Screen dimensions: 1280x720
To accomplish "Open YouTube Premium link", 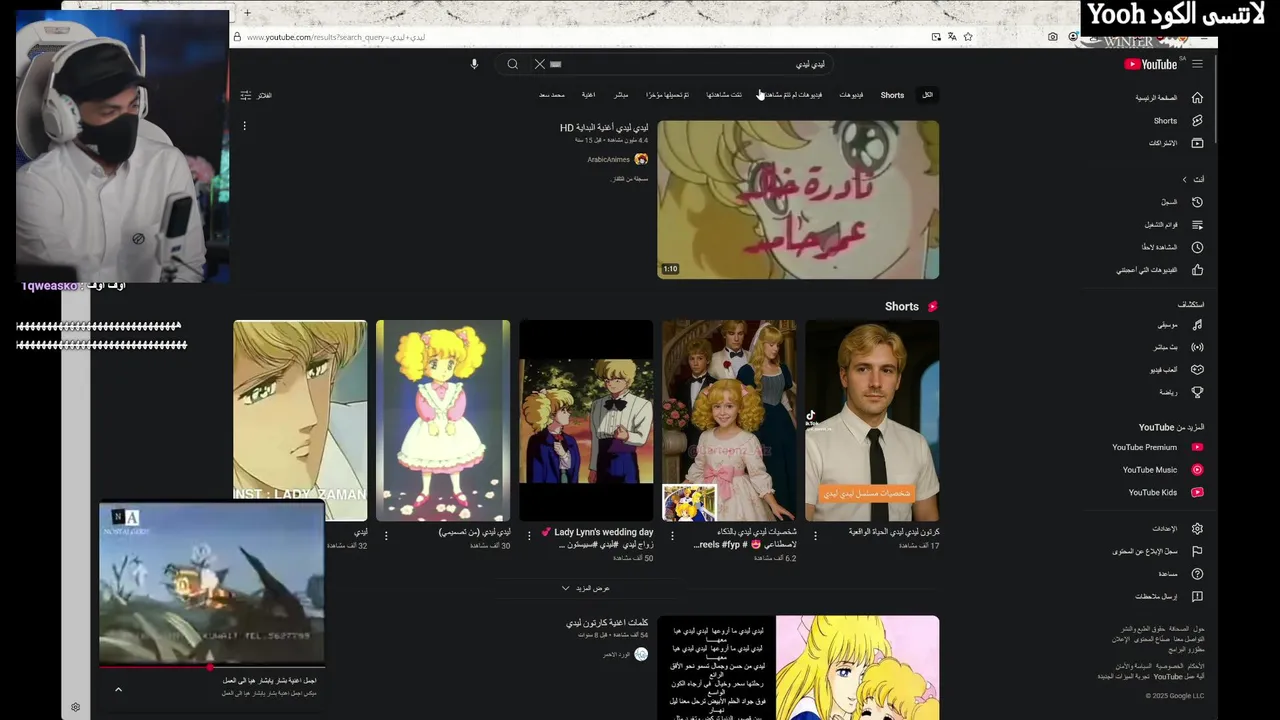I will click(x=1157, y=447).
